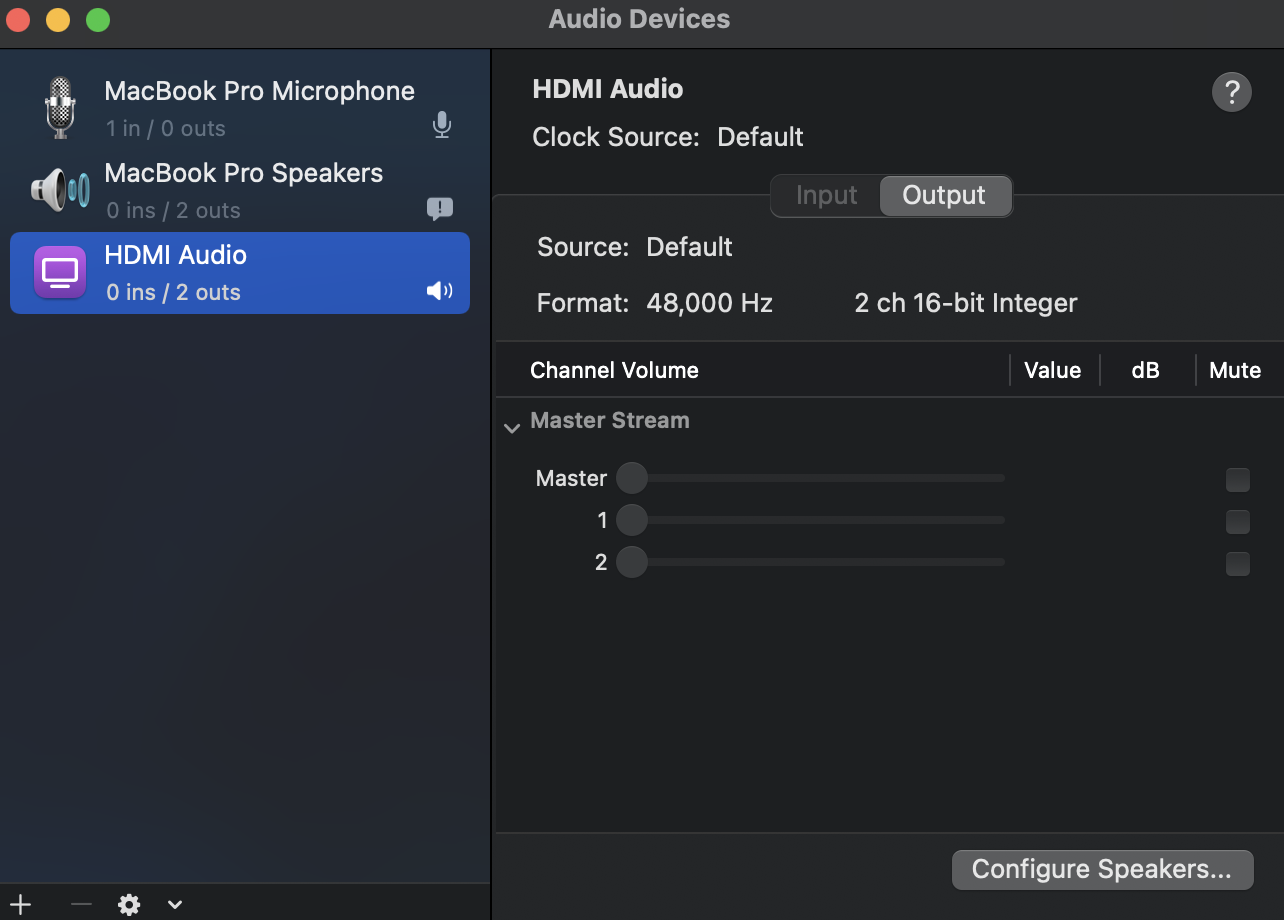Open the help question mark button
The width and height of the screenshot is (1284, 920).
1231,93
